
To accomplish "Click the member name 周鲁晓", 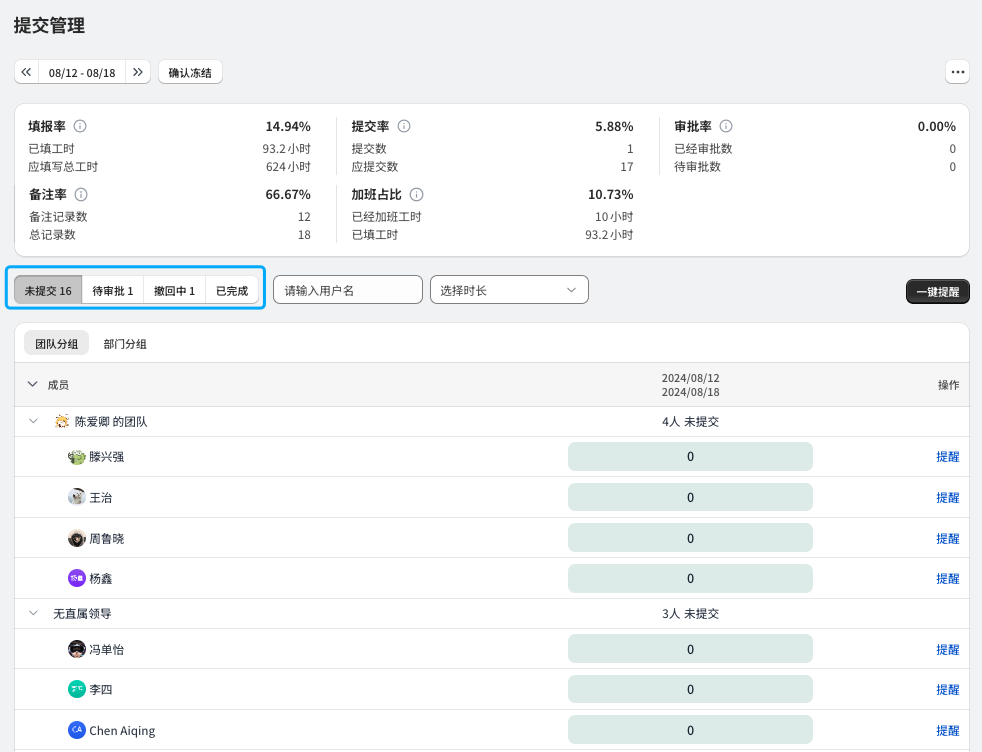I will (106, 538).
